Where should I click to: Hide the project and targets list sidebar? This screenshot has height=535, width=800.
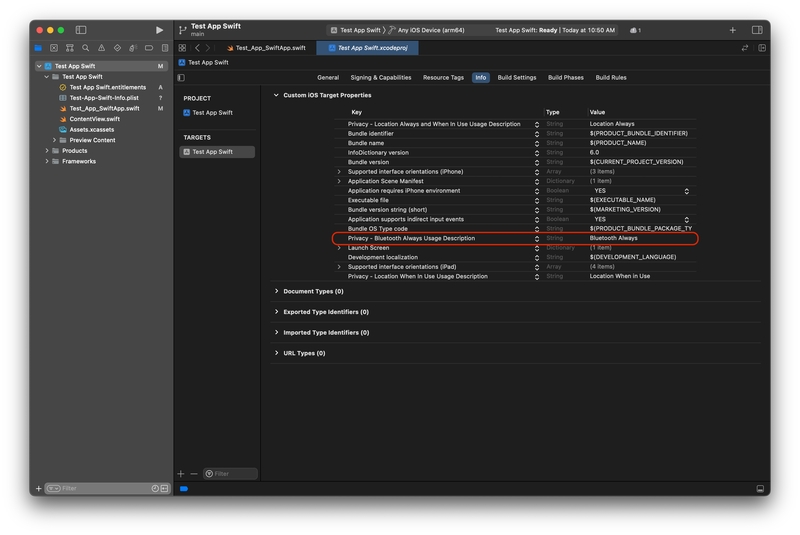181,77
